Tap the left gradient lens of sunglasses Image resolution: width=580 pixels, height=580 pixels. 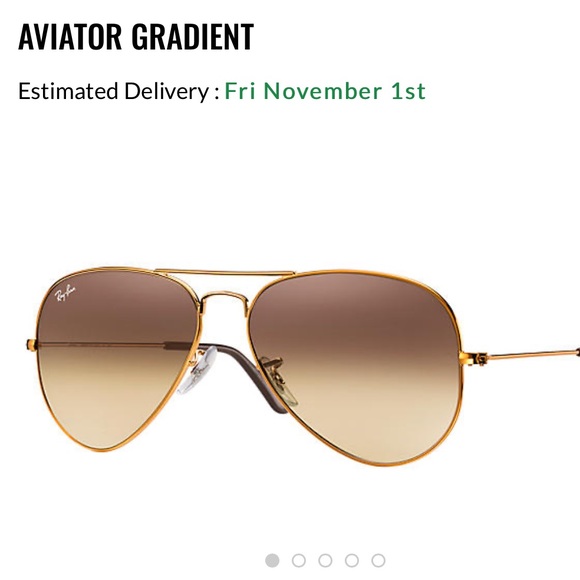pos(115,359)
